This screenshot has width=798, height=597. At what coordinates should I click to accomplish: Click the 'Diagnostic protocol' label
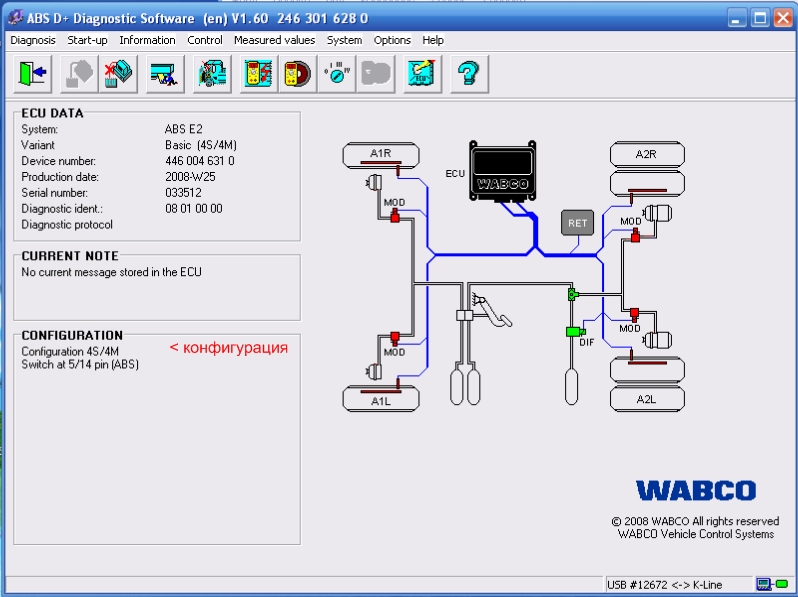(x=67, y=225)
